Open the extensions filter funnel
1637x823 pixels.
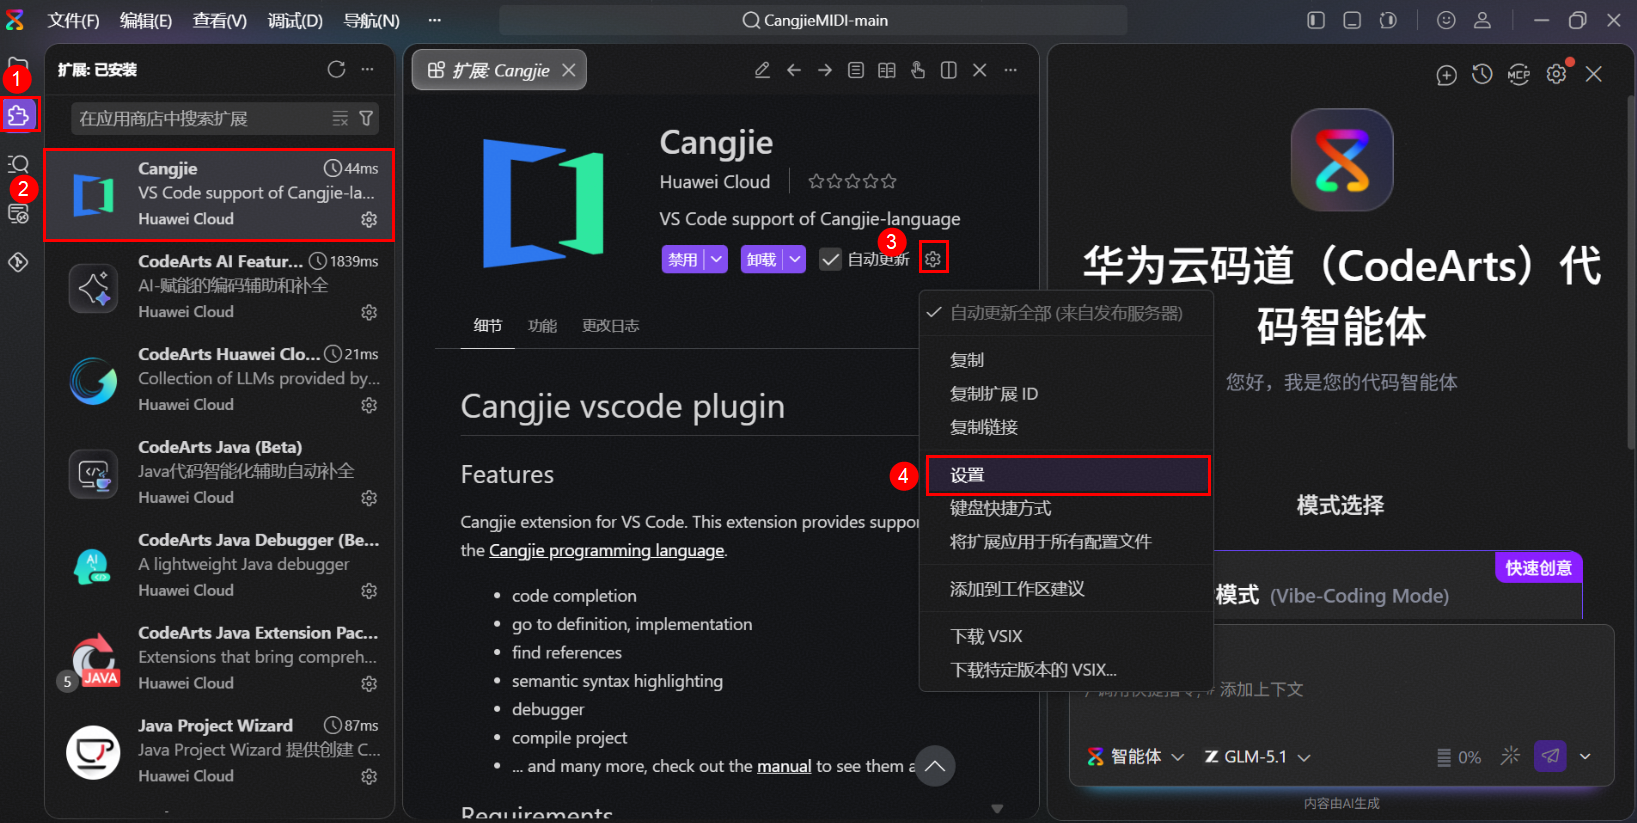click(x=366, y=119)
